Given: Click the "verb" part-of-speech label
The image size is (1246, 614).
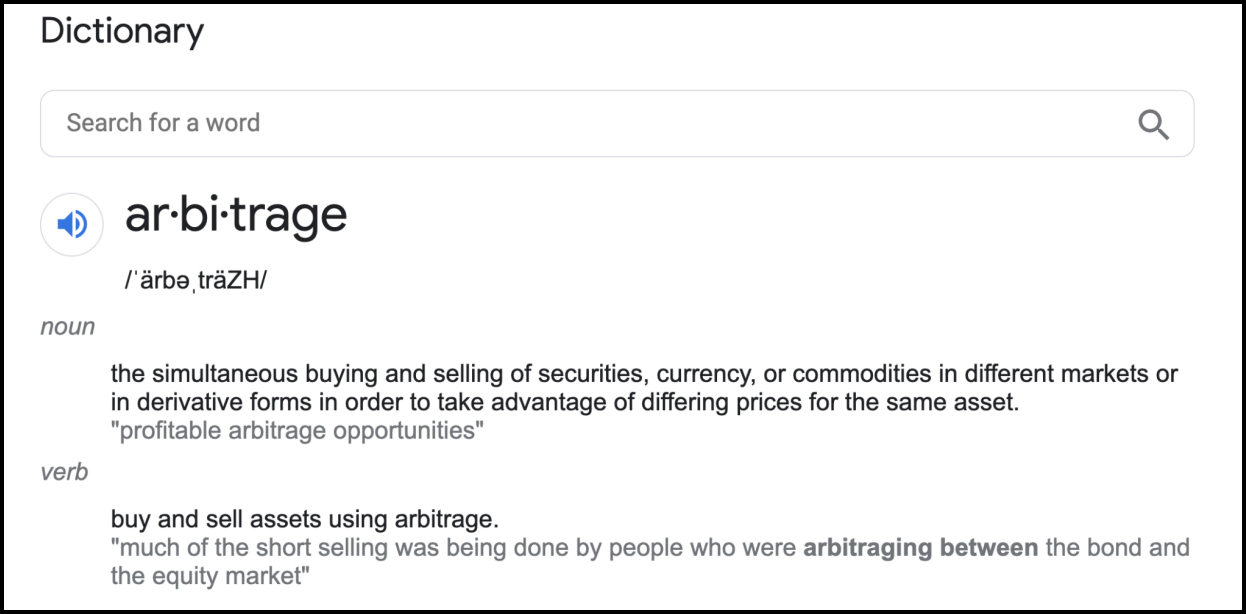Looking at the screenshot, I should (x=65, y=472).
